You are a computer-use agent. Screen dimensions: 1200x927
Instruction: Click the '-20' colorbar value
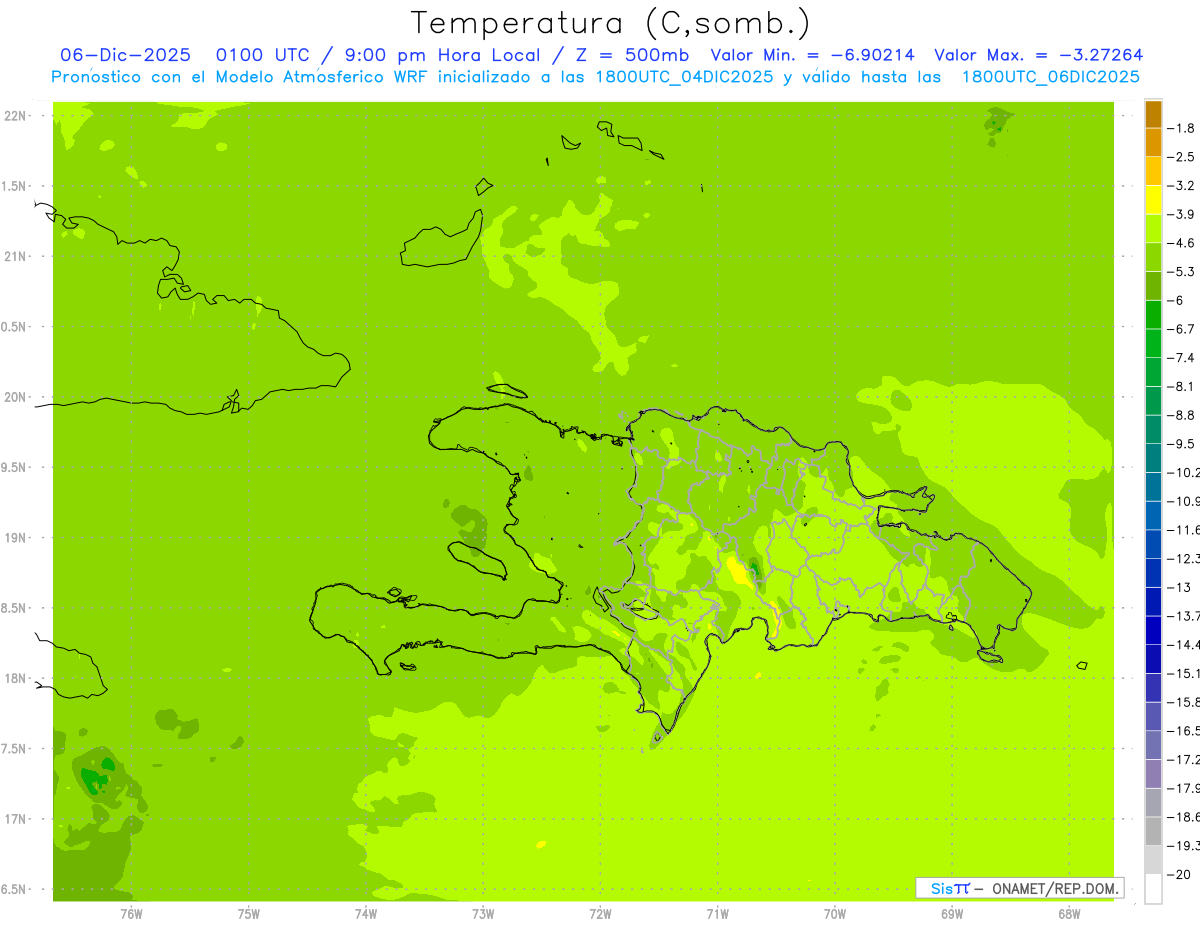(x=1180, y=875)
